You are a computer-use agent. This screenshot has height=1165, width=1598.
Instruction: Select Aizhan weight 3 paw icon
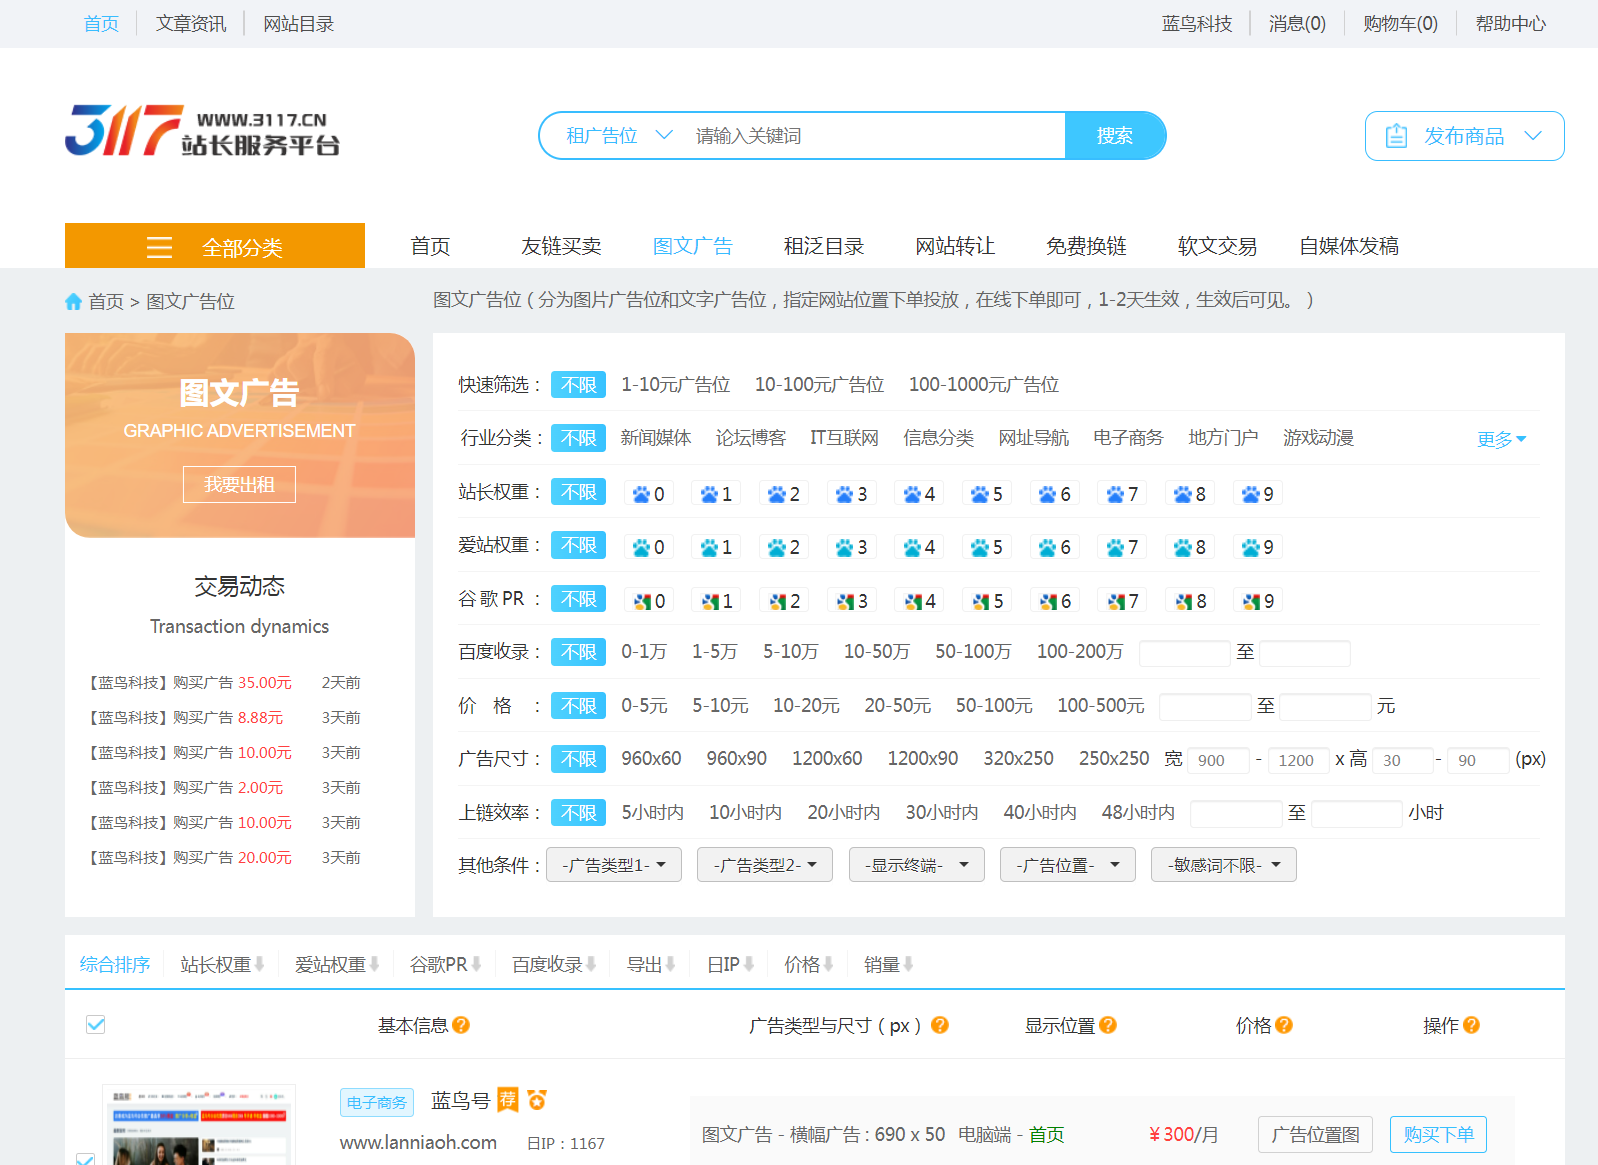coord(850,547)
